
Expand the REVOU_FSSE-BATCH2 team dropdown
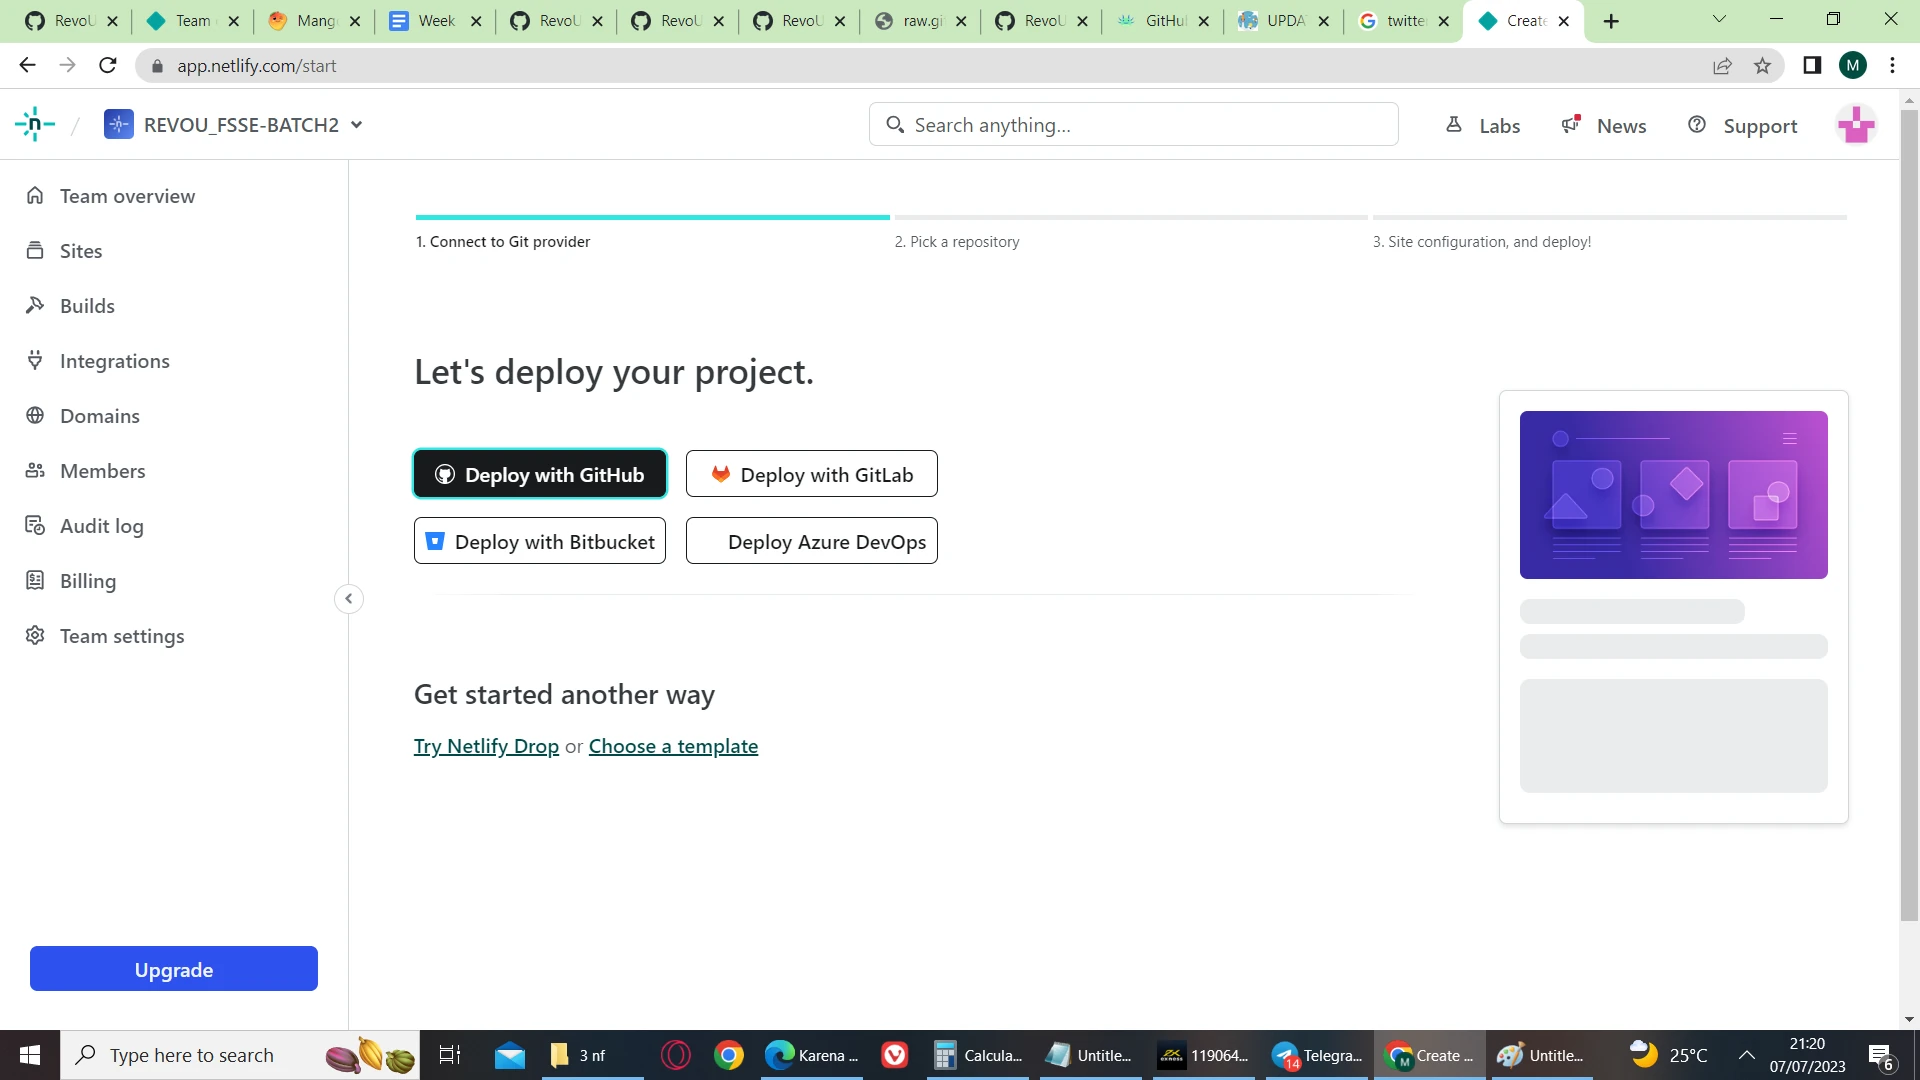click(x=357, y=125)
